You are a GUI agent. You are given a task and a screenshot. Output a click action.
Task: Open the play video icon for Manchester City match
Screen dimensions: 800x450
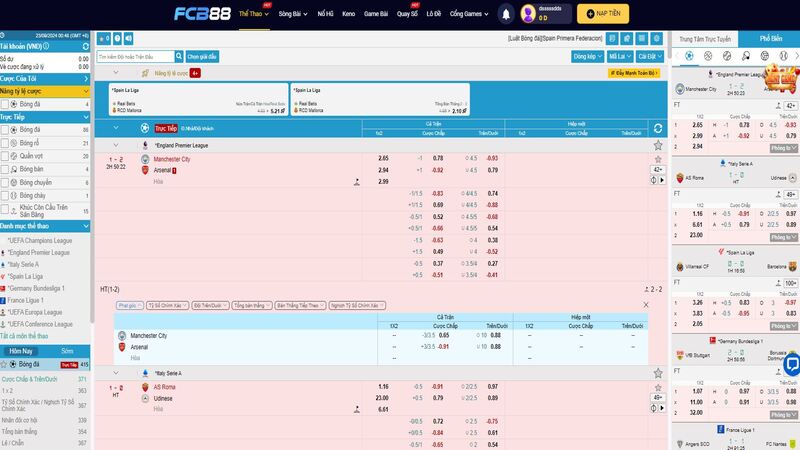[x=662, y=180]
